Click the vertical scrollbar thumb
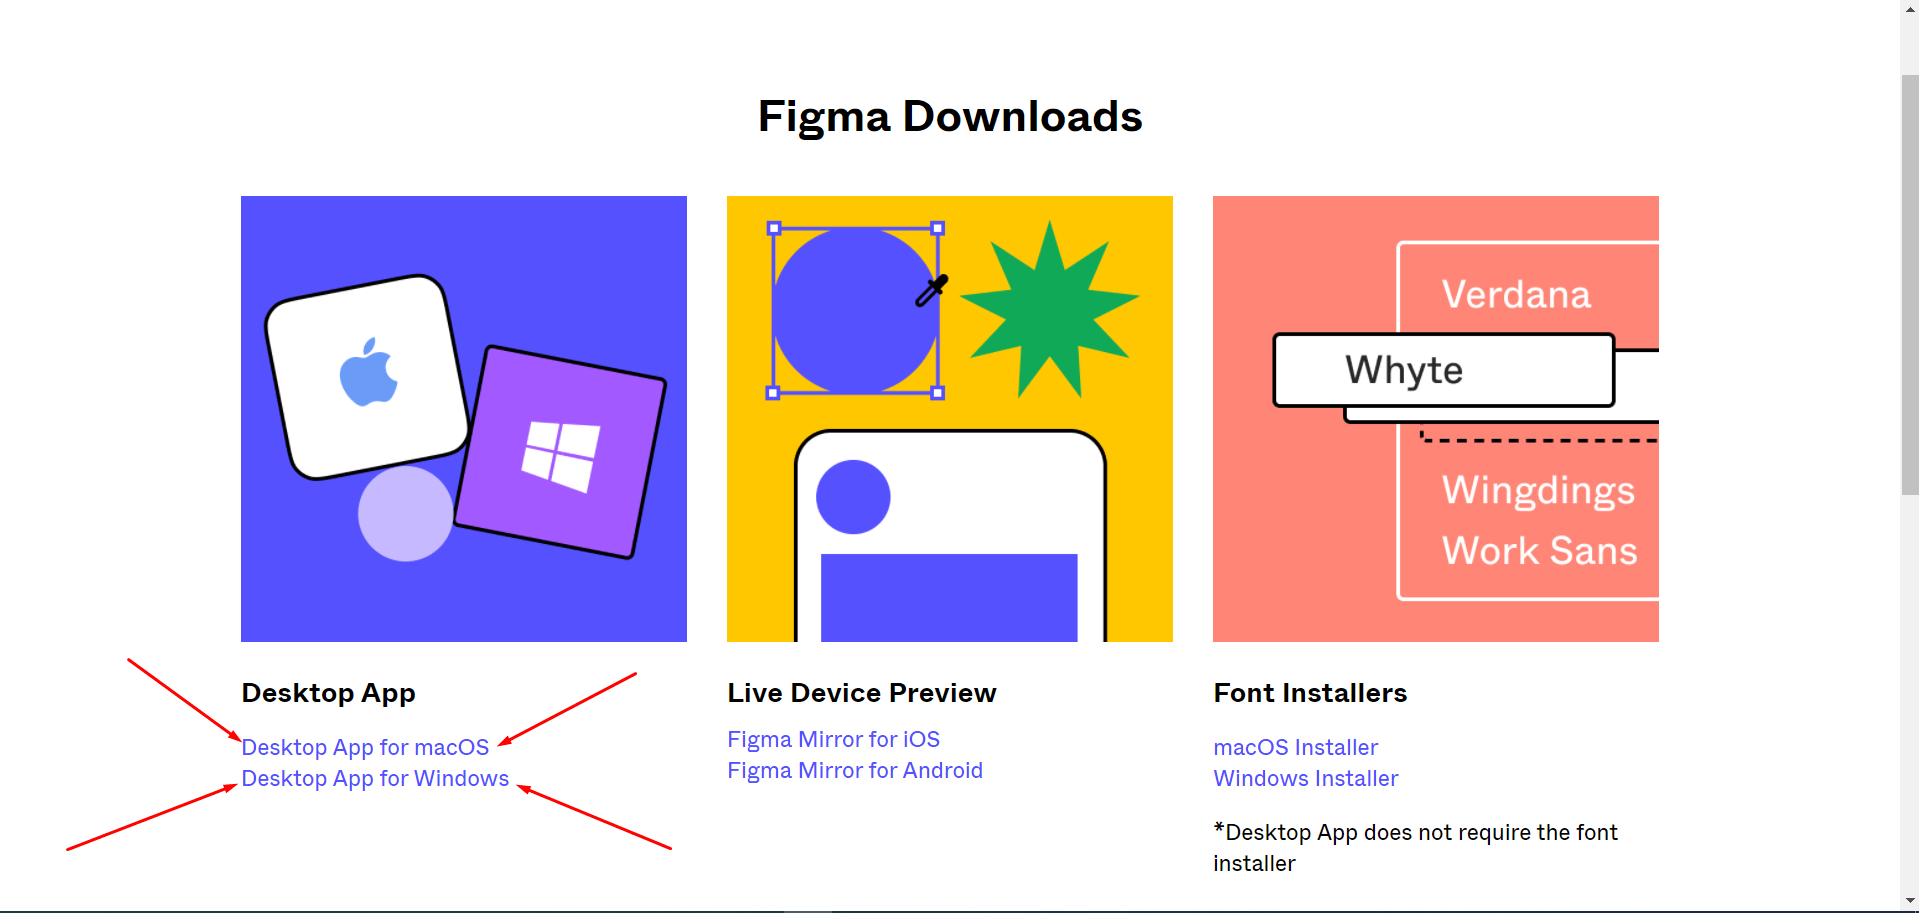This screenshot has height=913, width=1919. [1910, 284]
